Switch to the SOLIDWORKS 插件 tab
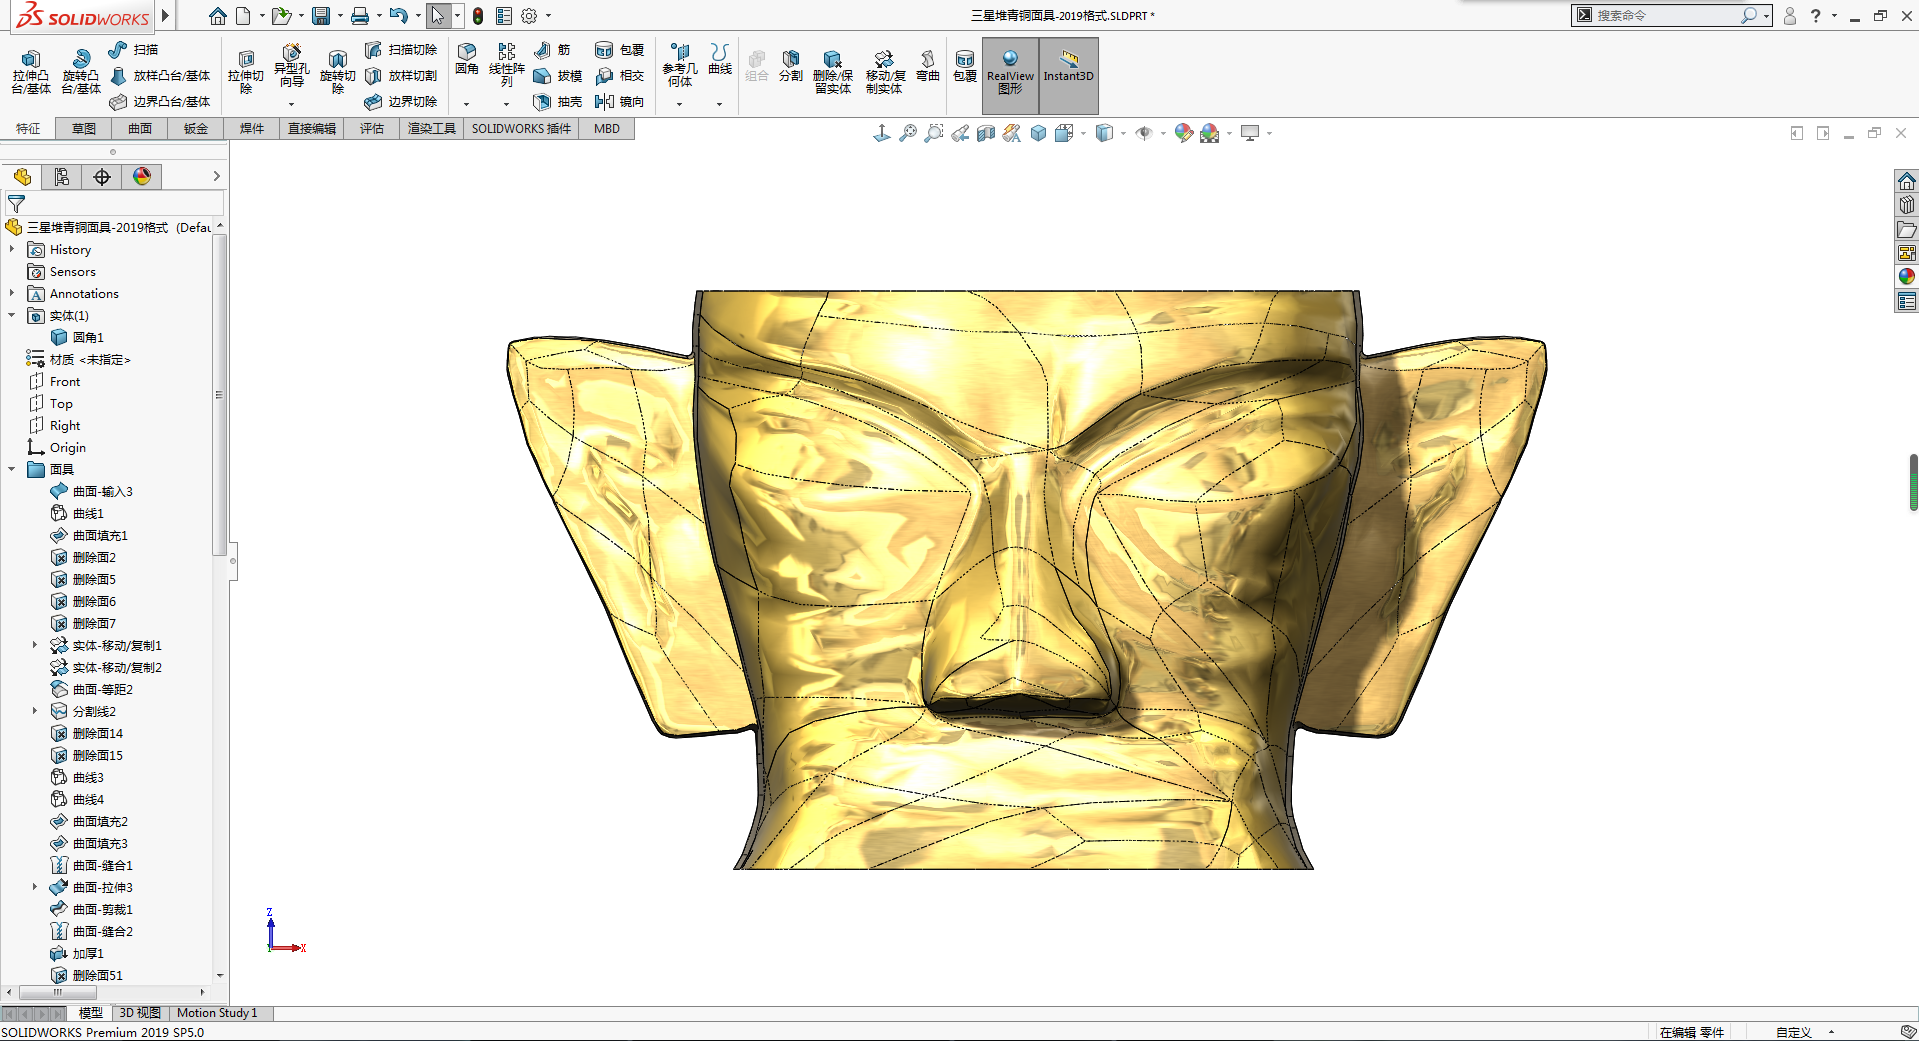The image size is (1919, 1041). coord(521,128)
